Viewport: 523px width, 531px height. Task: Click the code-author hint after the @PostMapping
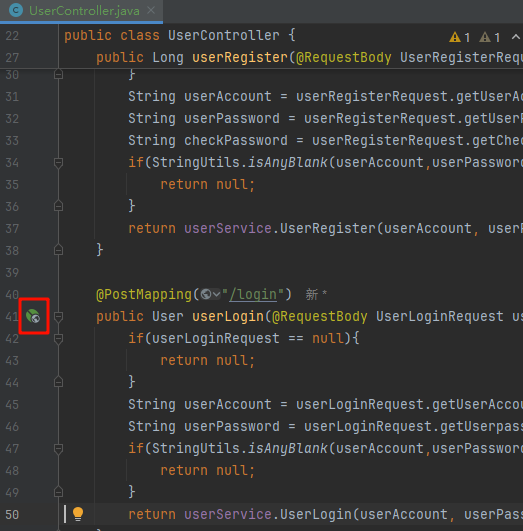click(316, 294)
